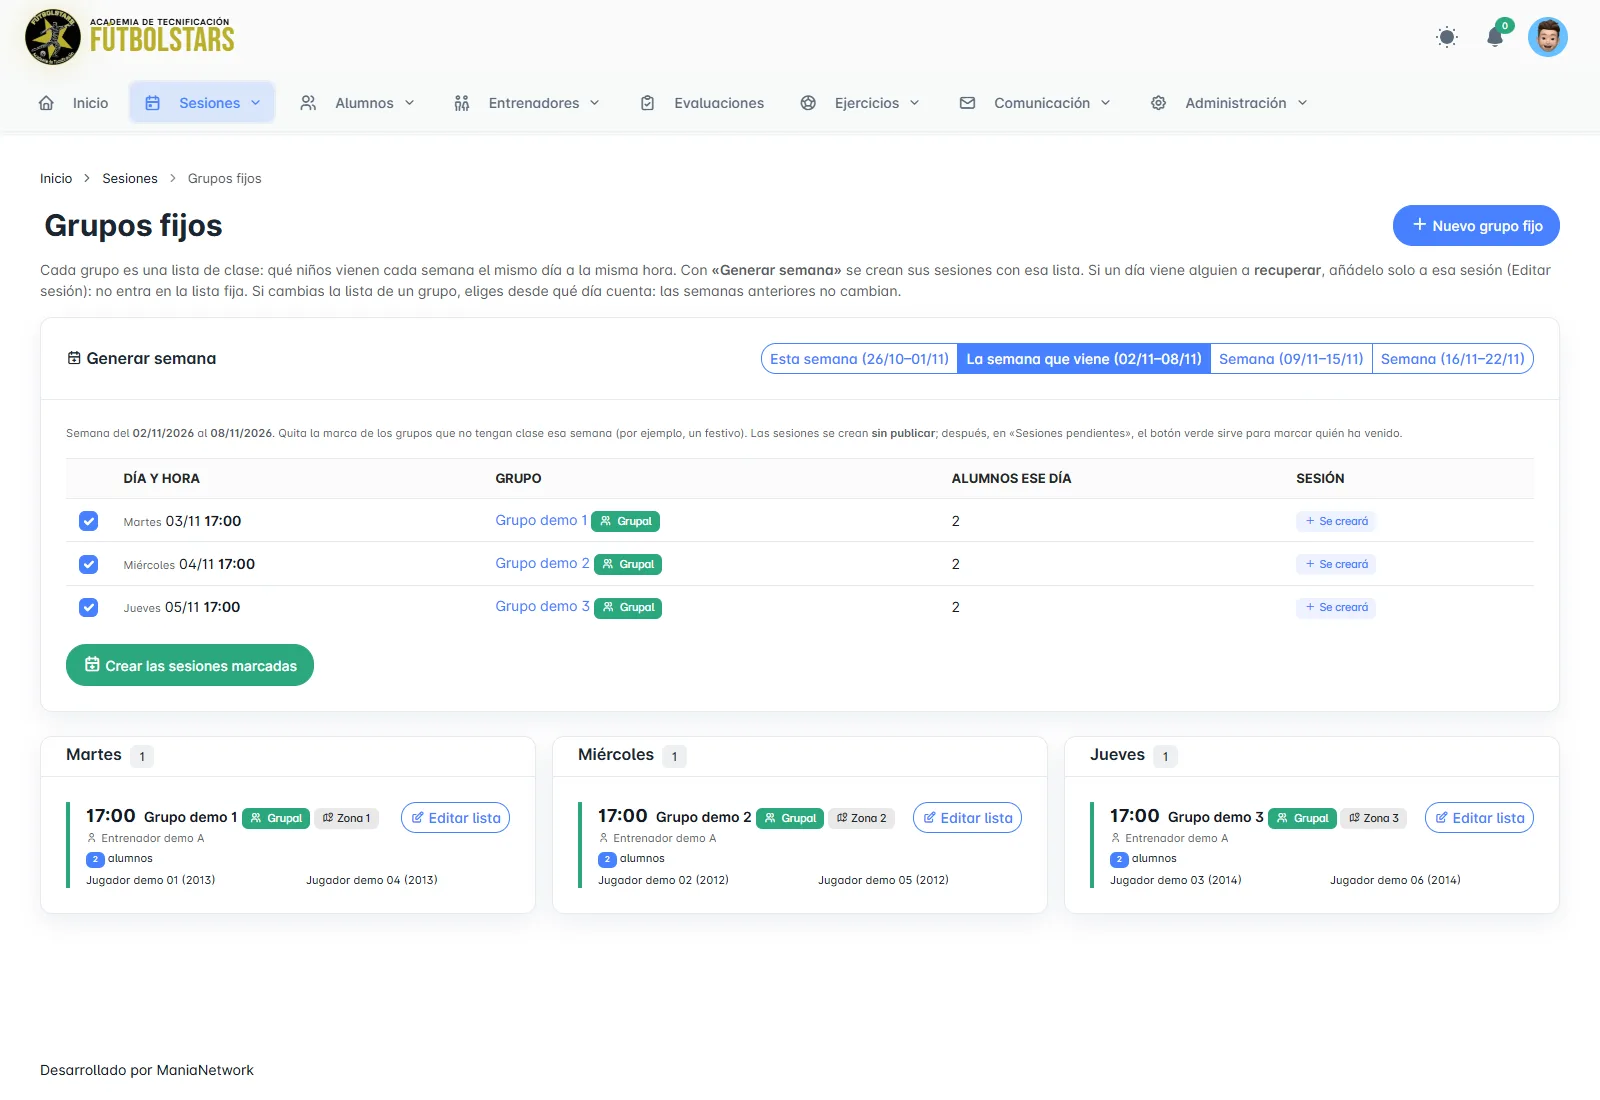Go to Sesiones breadcrumb link
This screenshot has height=1100, width=1600.
click(x=130, y=178)
